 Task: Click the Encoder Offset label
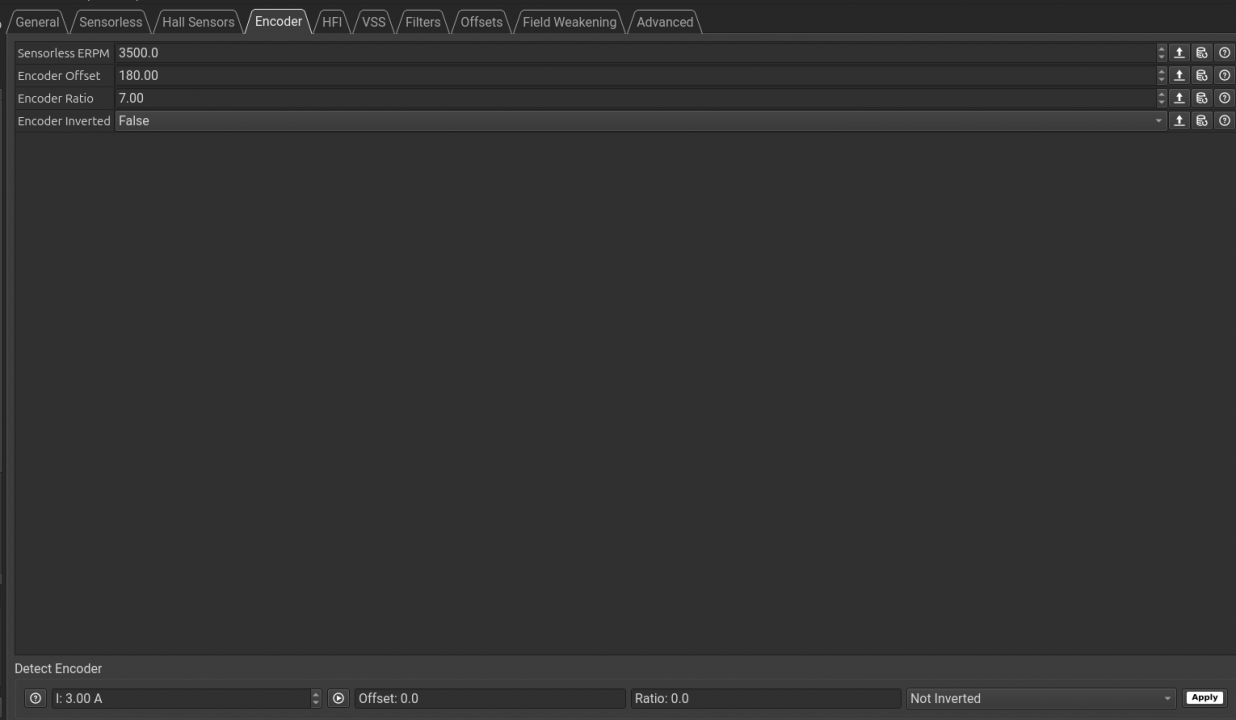click(x=59, y=76)
